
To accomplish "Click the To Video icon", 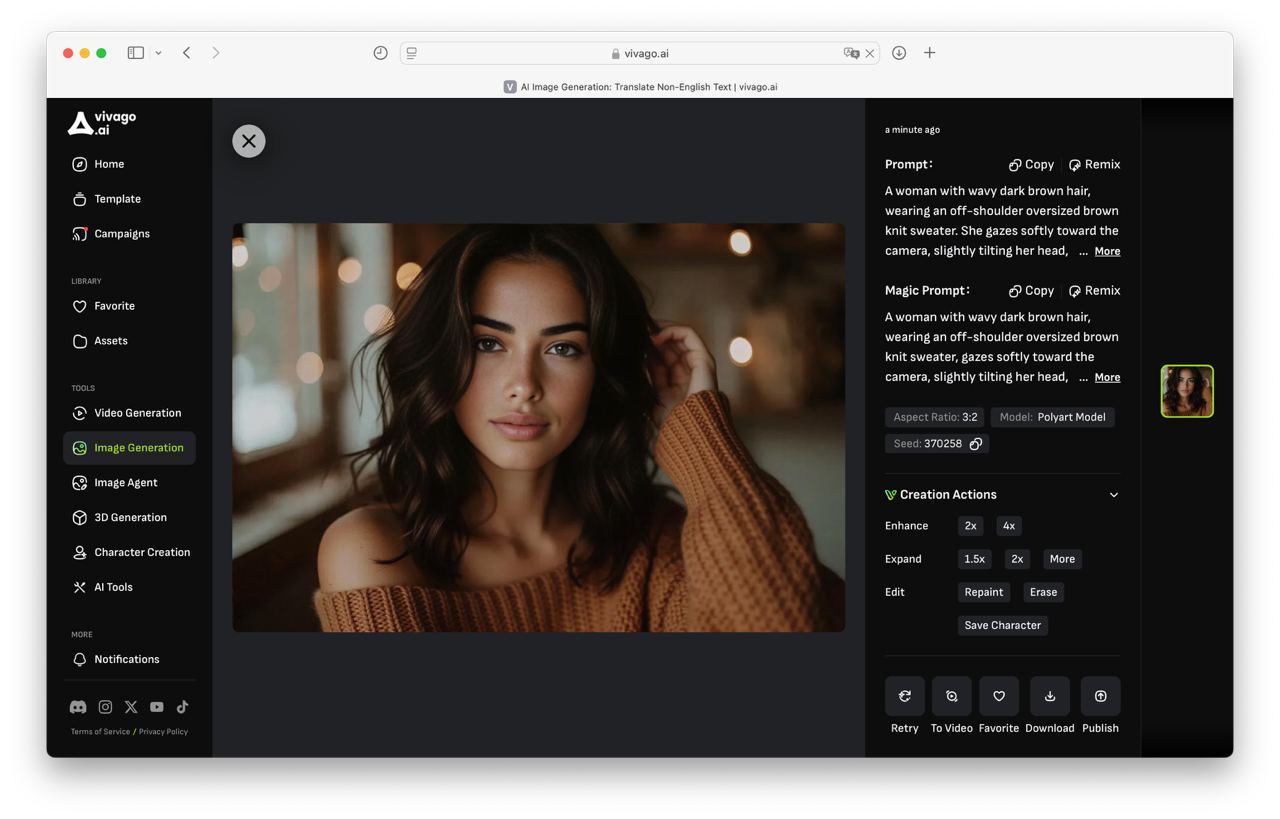I will coord(951,696).
